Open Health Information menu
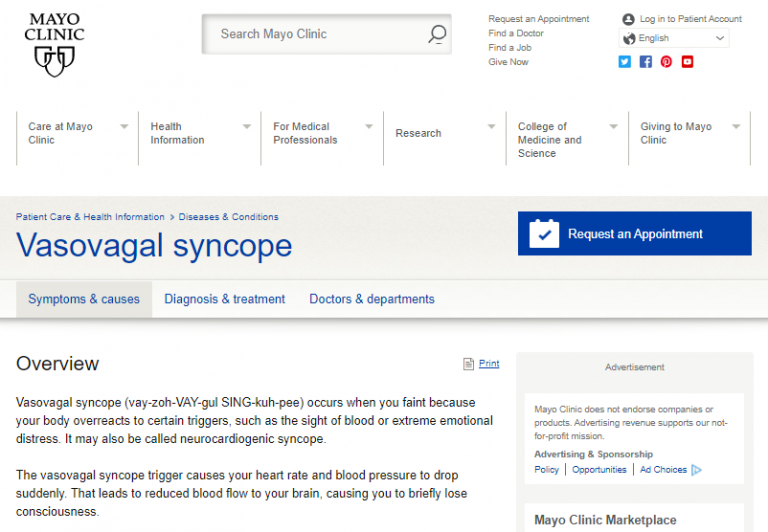The image size is (768, 532). click(177, 133)
